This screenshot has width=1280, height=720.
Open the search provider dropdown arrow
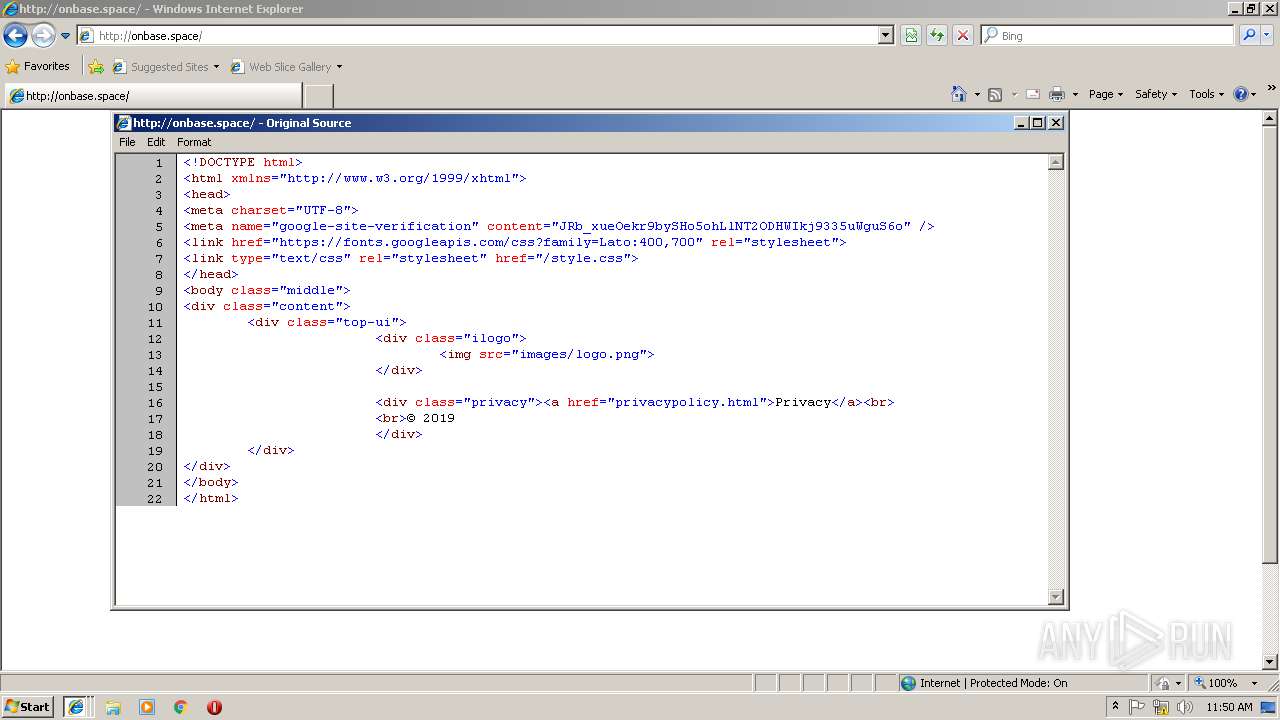1268,36
